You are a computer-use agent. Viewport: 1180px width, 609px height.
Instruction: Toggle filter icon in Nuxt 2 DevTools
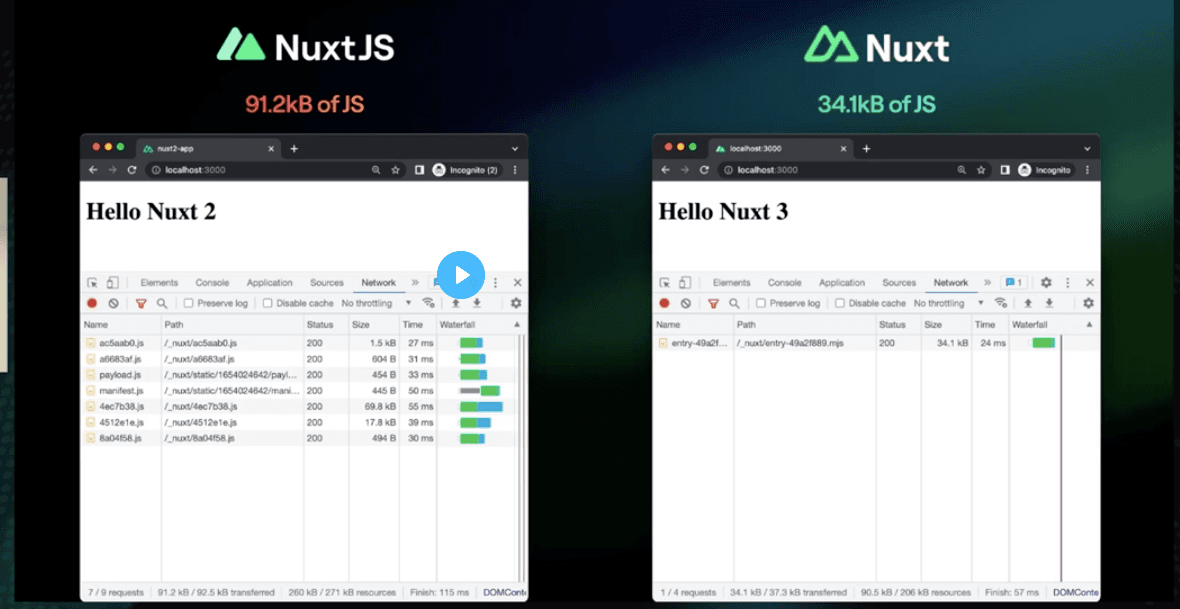[x=141, y=303]
